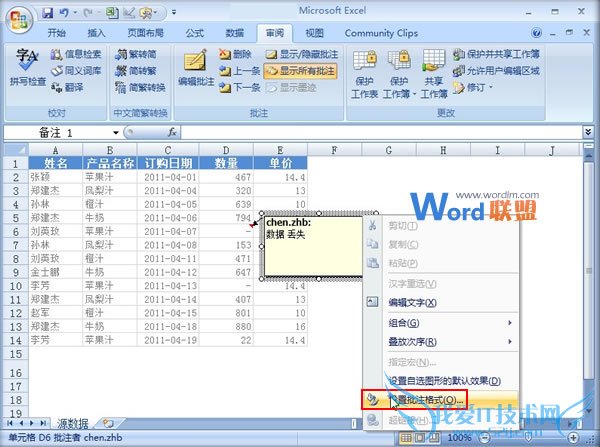Run spelling check (拼写检查)

coord(27,67)
